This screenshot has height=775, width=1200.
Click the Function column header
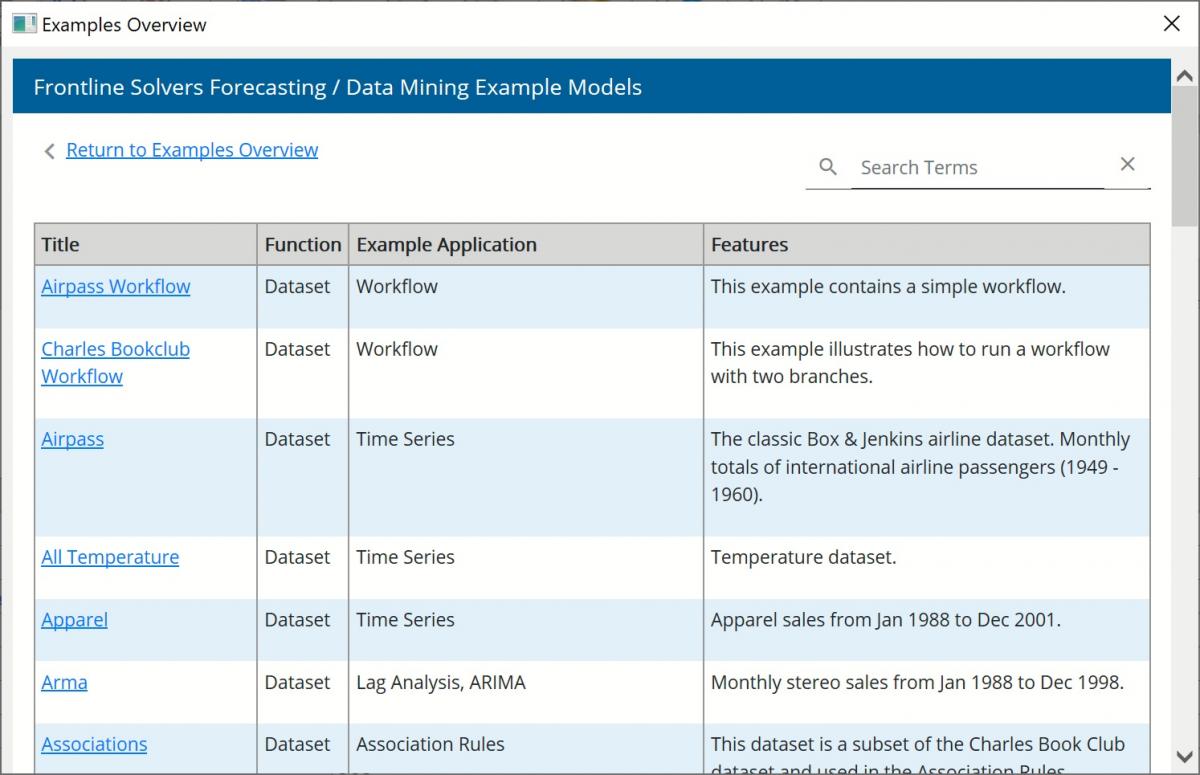click(302, 244)
